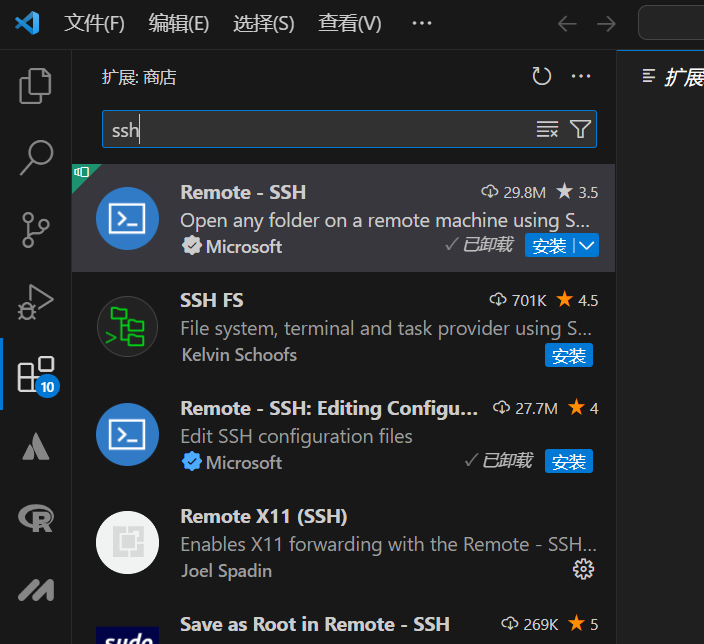Screen dimensions: 704x644
Task: Open the Source Control view
Action: [x=35, y=229]
